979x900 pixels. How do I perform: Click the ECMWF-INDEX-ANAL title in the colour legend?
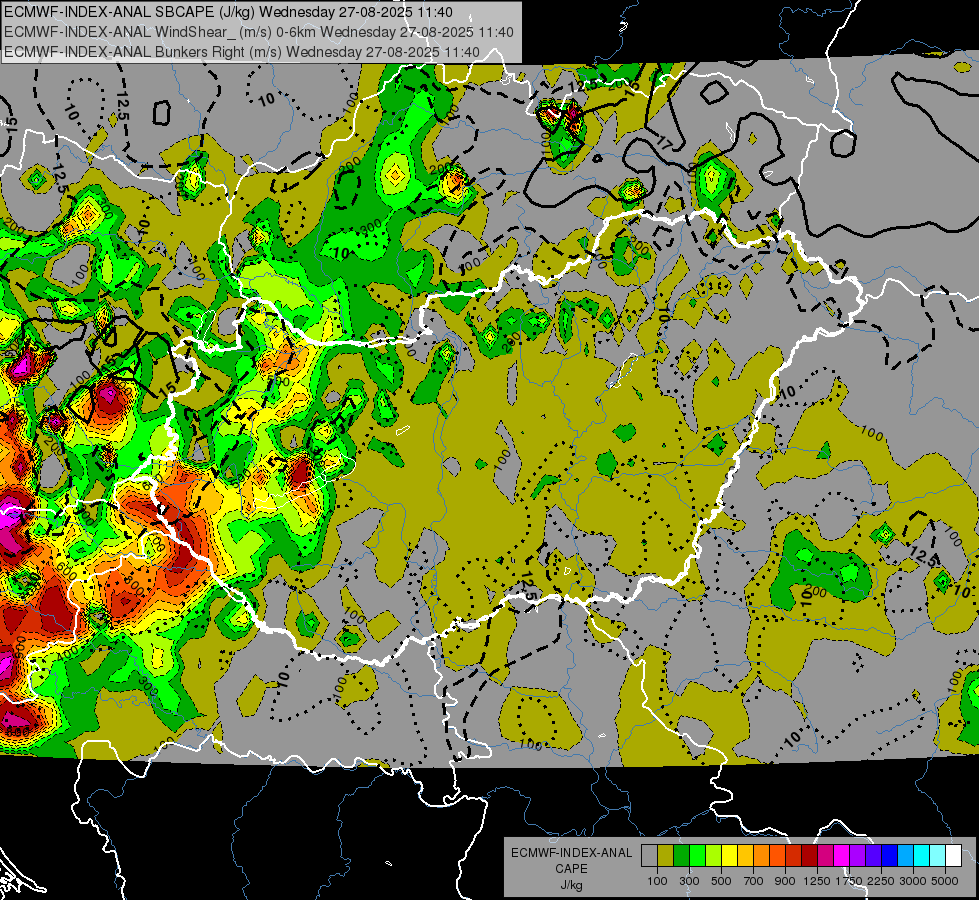pyautogui.click(x=572, y=853)
